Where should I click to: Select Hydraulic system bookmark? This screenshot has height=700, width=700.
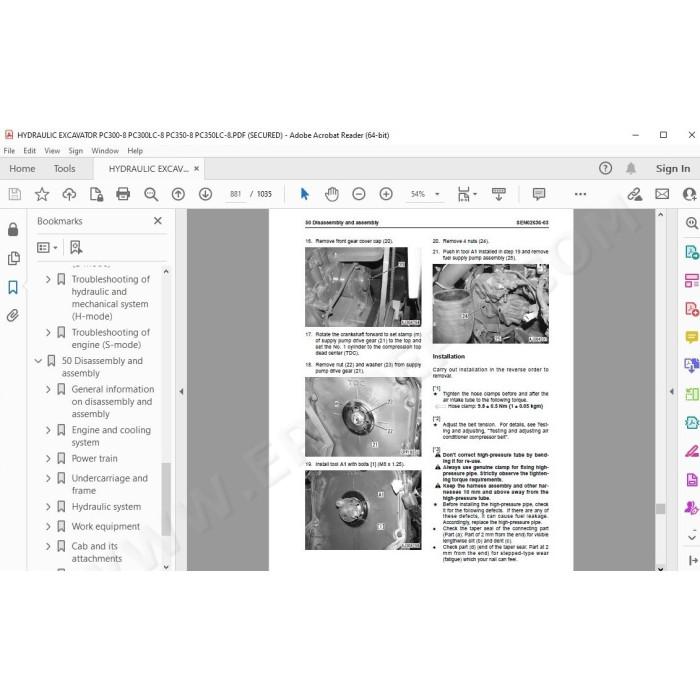point(106,507)
